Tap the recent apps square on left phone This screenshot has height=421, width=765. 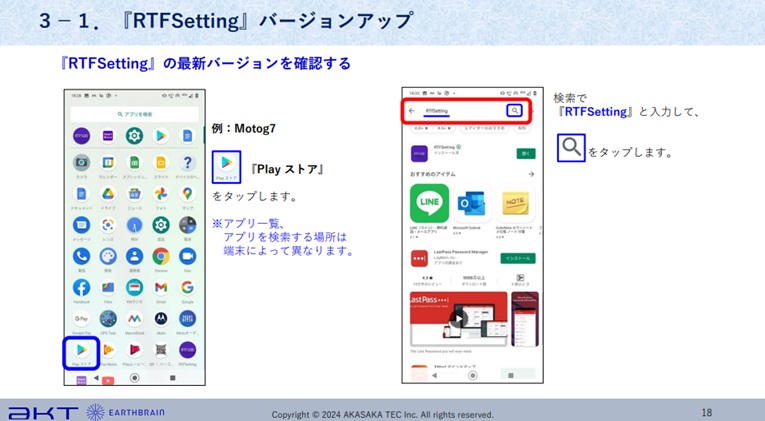click(x=172, y=378)
